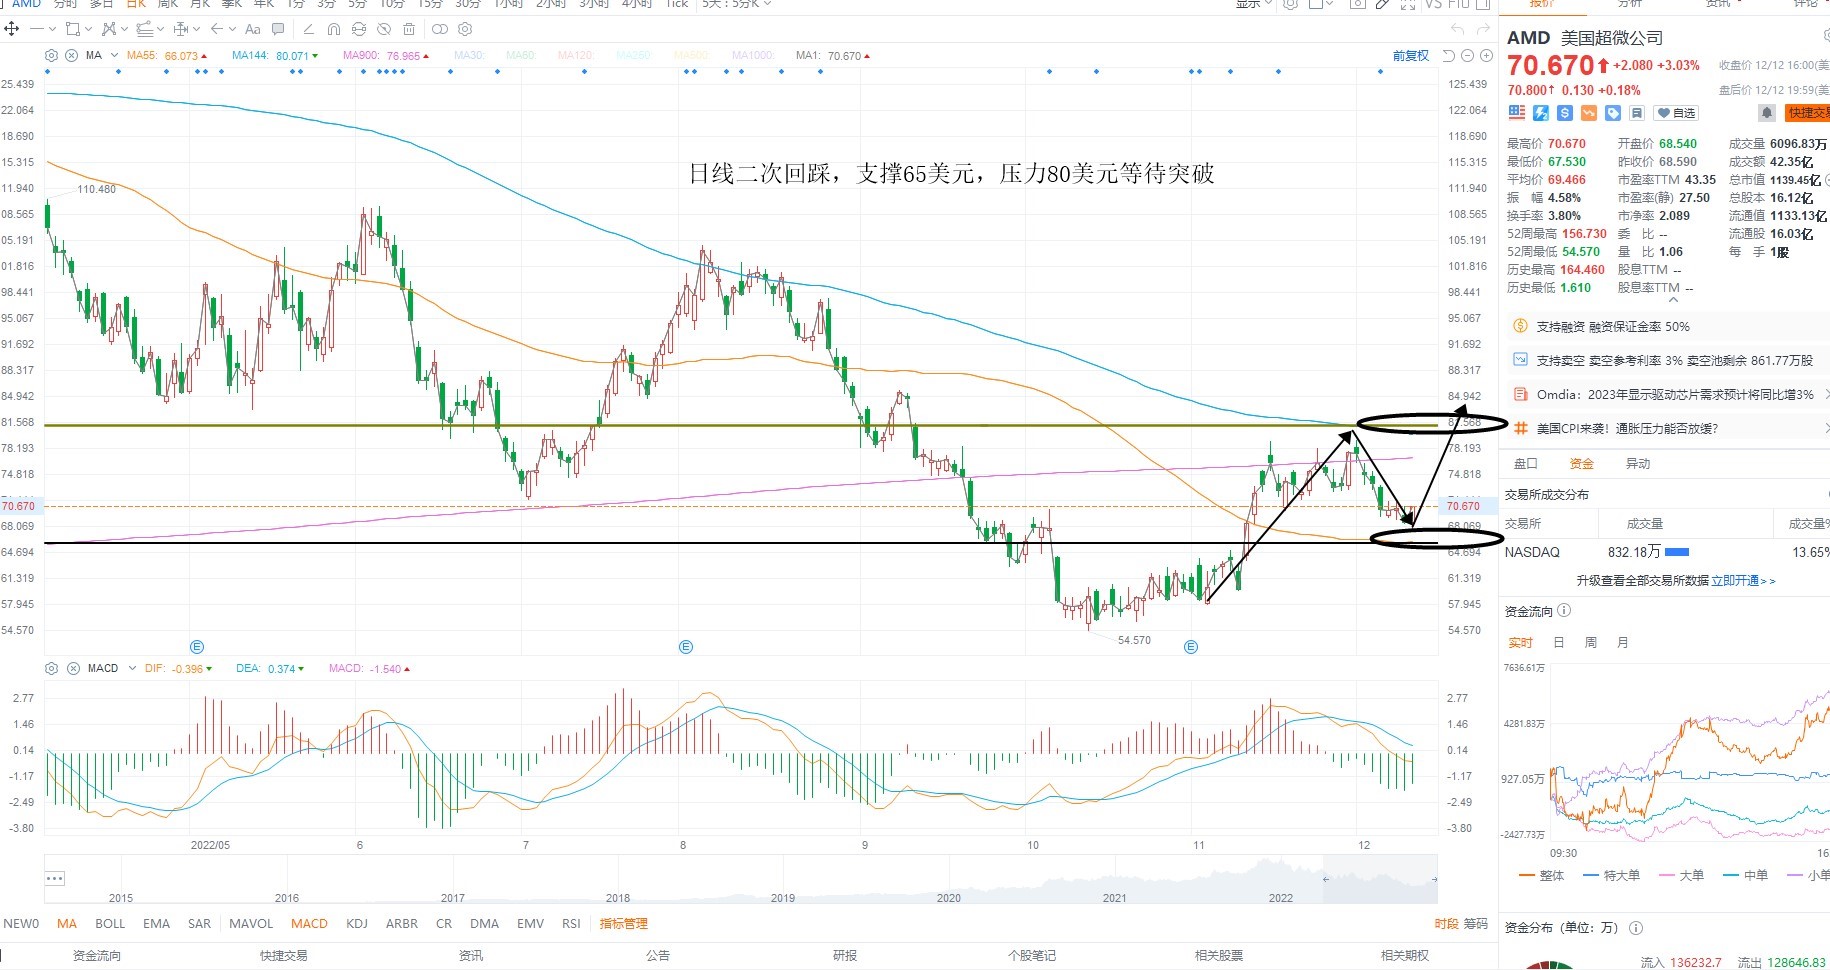Click the orange chart badge icon
Image resolution: width=1830 pixels, height=970 pixels.
point(1589,113)
